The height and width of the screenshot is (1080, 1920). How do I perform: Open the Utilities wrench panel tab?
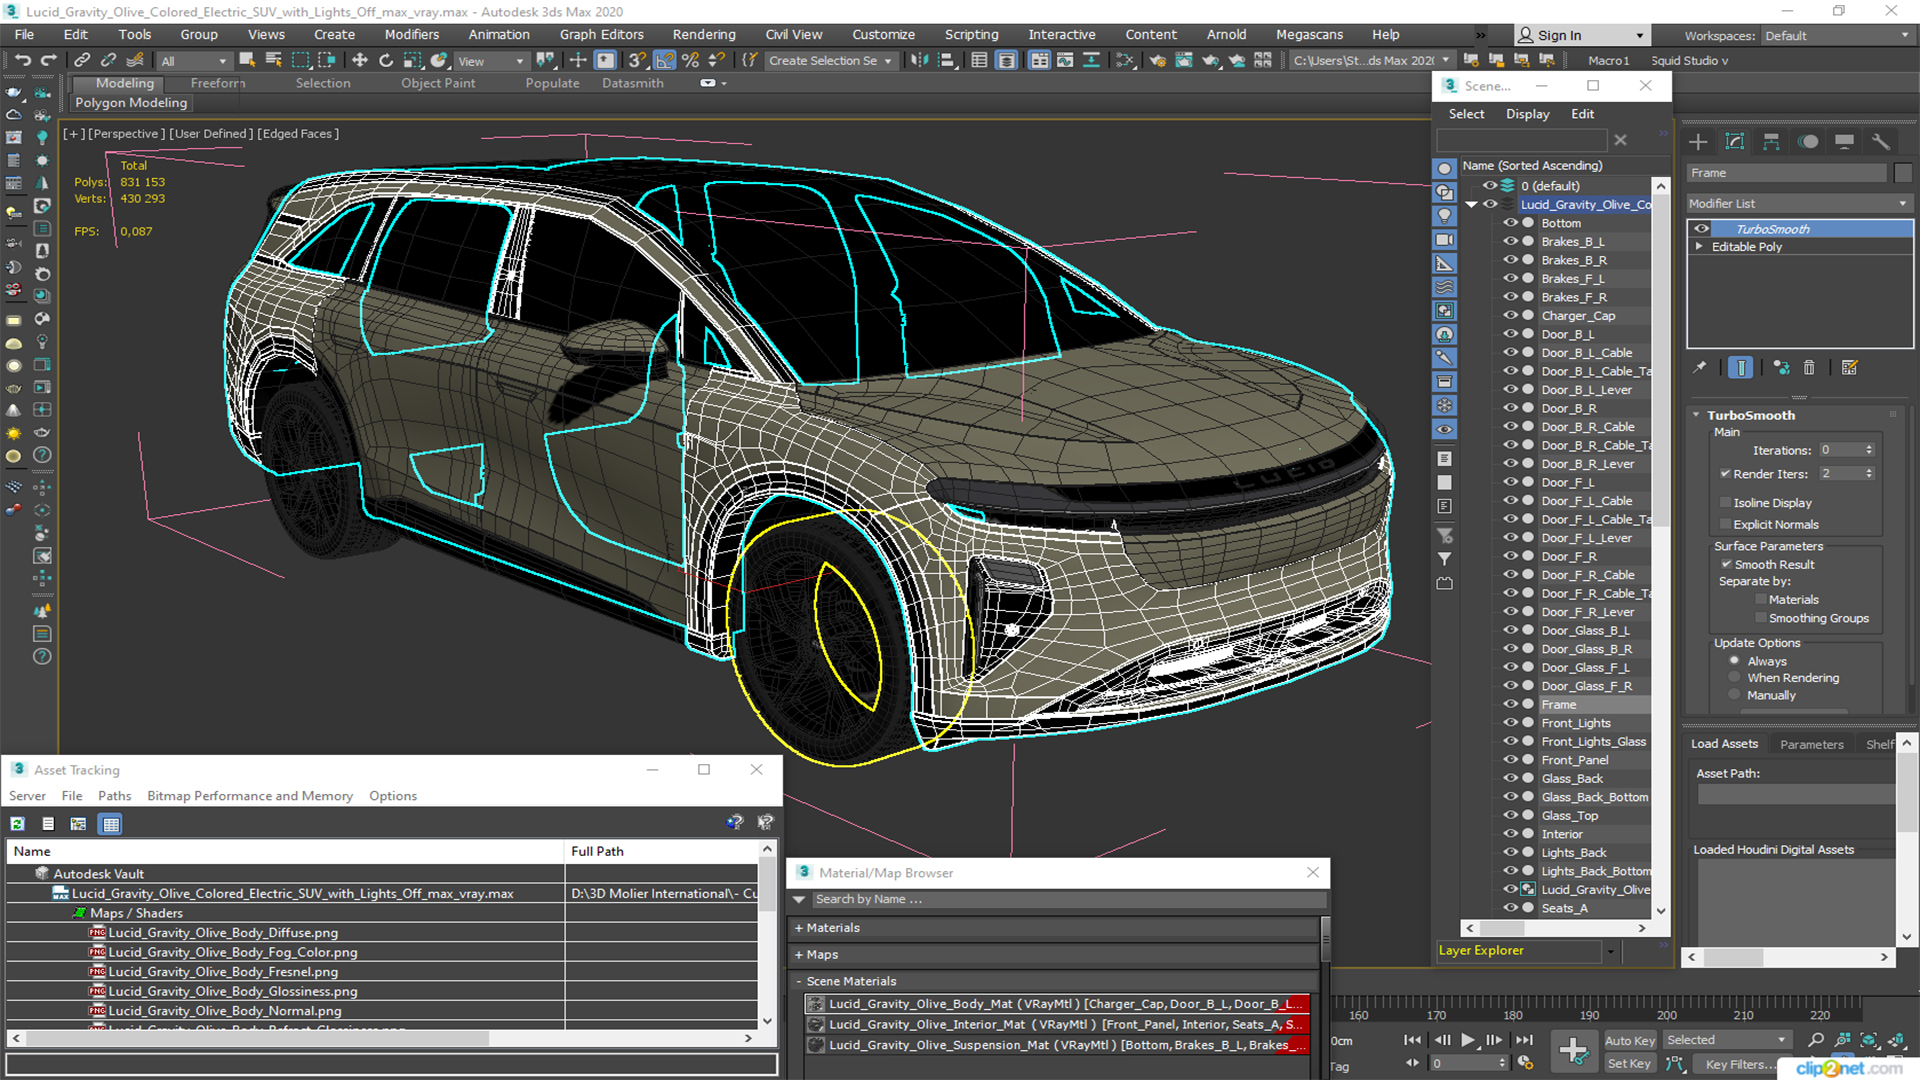click(x=1881, y=142)
